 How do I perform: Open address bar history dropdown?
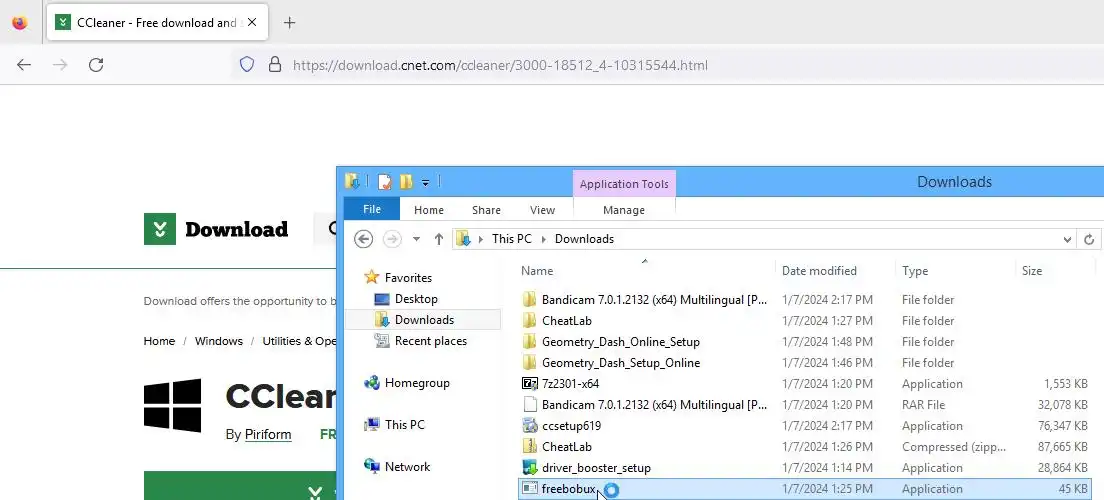tap(1067, 239)
